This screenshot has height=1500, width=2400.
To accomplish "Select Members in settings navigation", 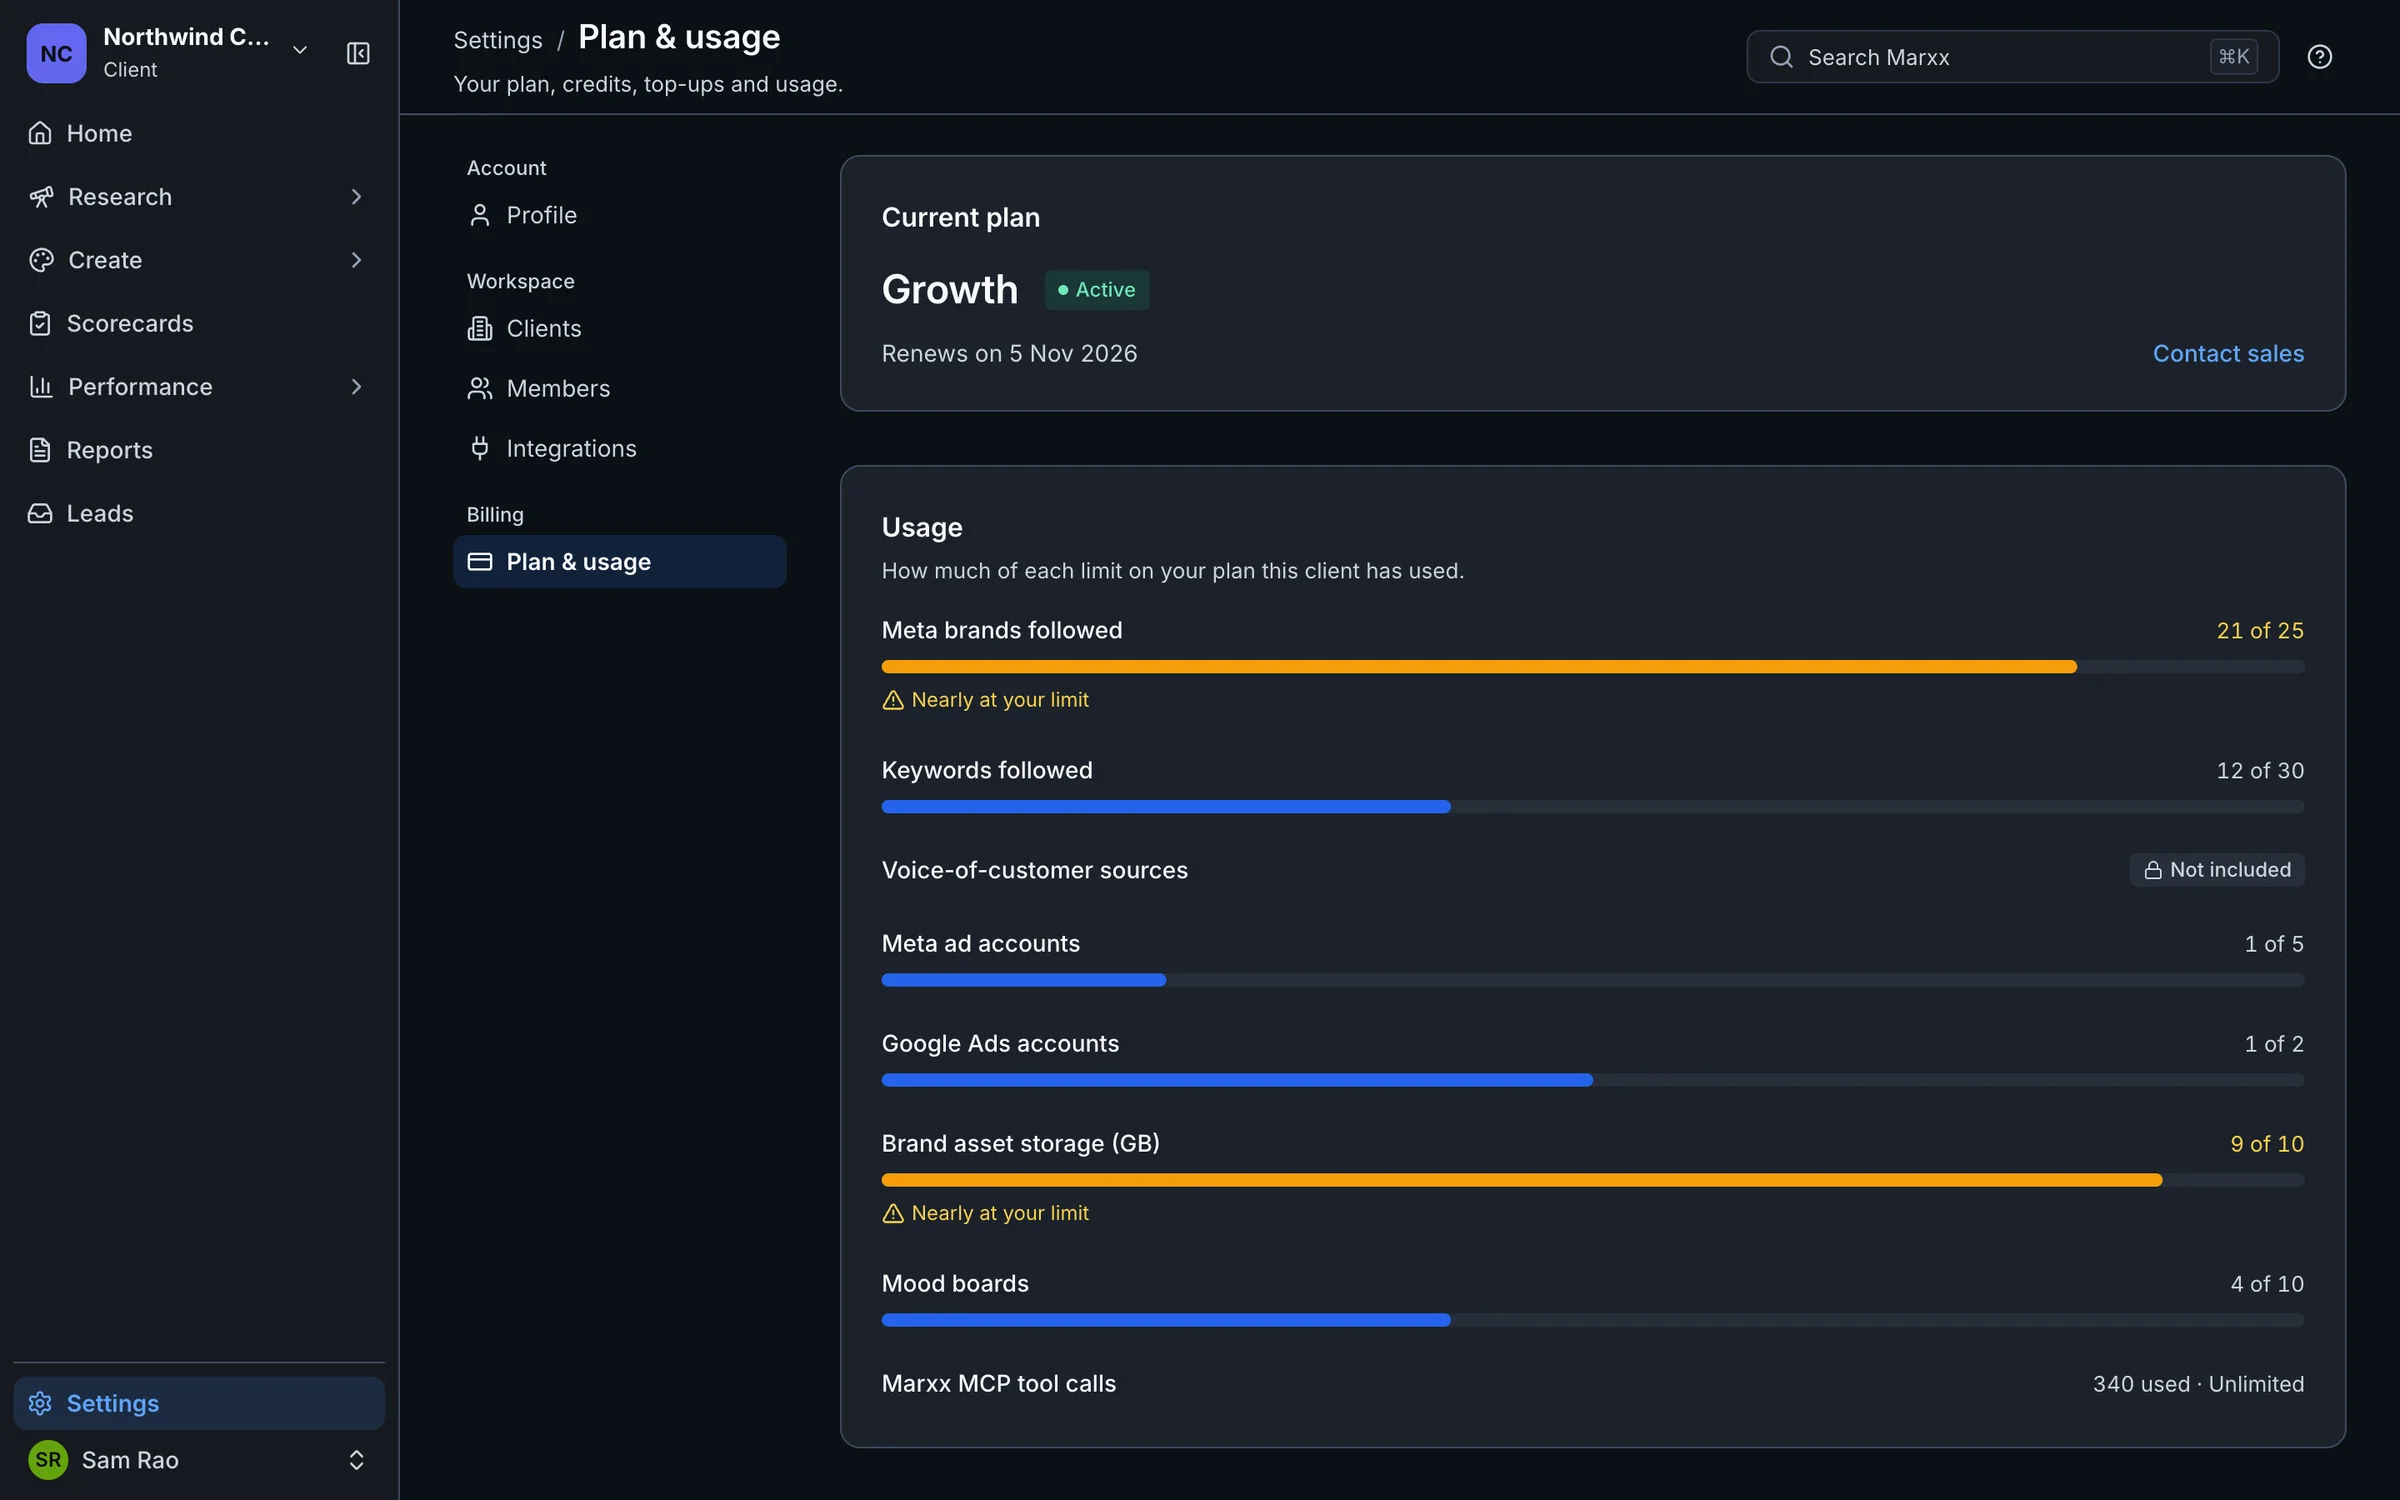I will [x=619, y=388].
